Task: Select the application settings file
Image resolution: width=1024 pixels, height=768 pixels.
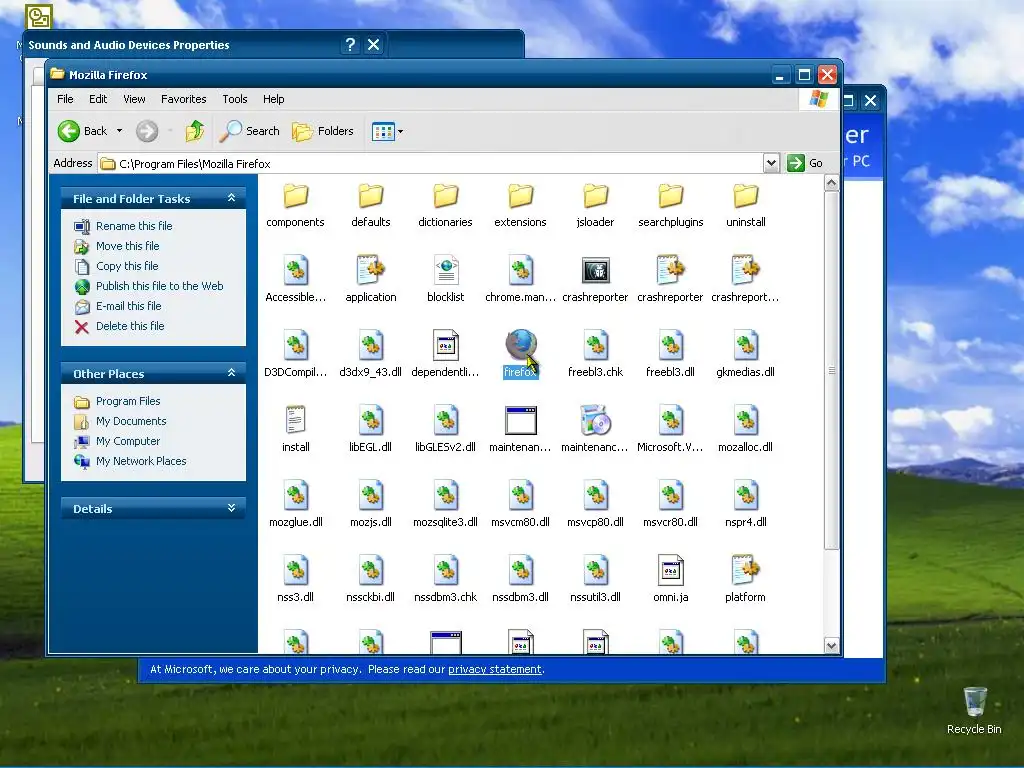Action: coord(370,270)
